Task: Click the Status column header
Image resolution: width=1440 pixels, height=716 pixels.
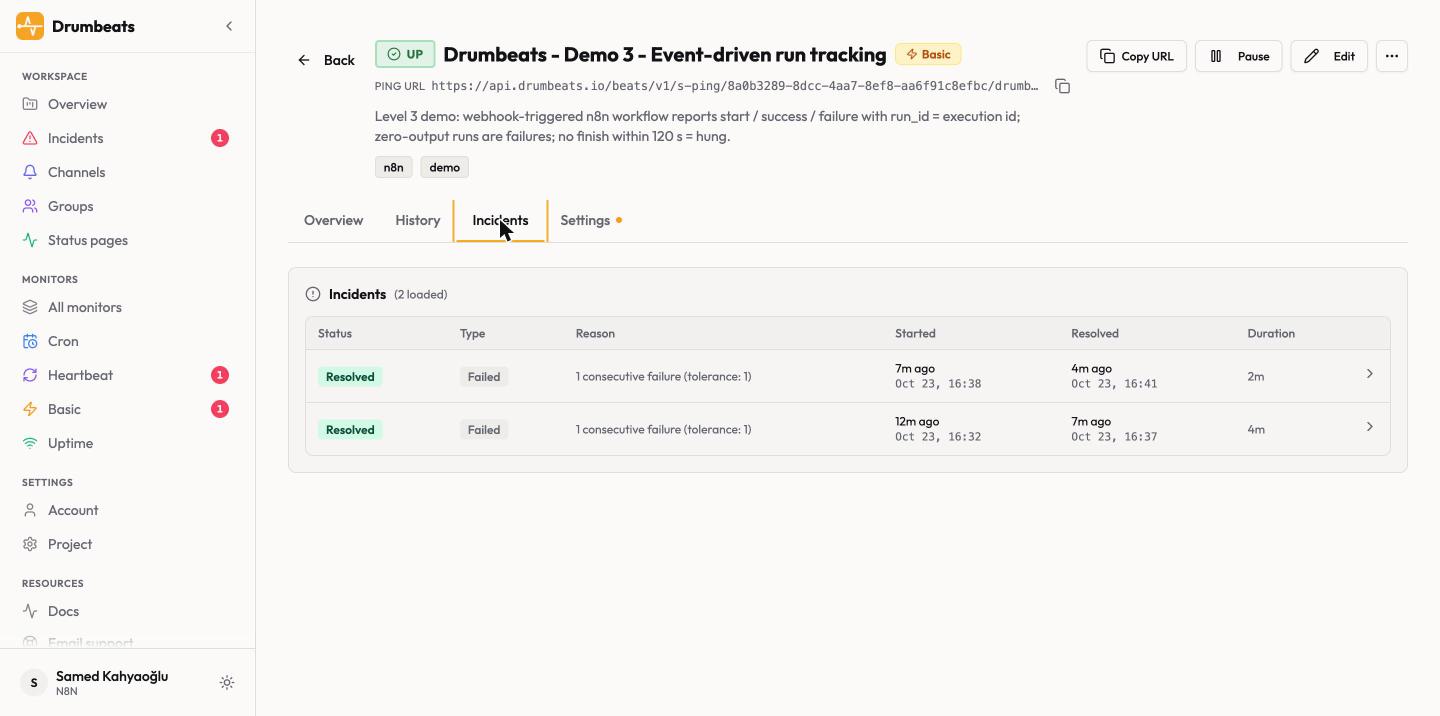Action: (335, 333)
